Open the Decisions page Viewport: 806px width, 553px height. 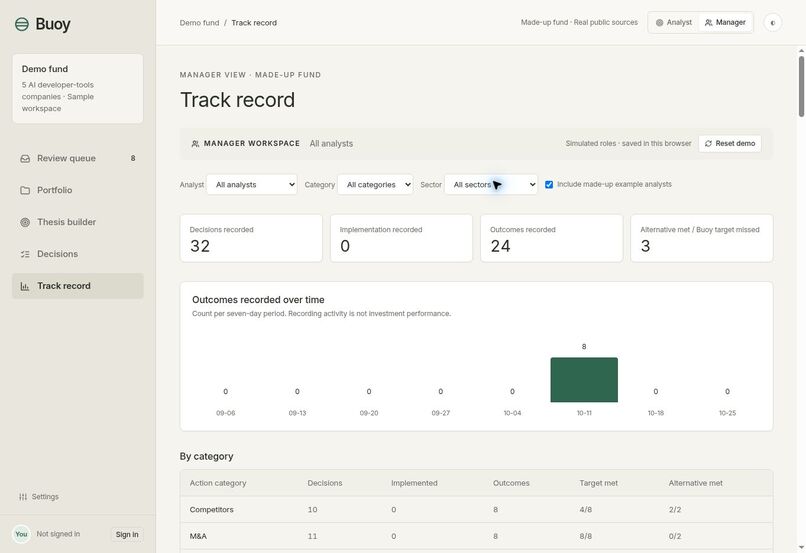pos(78,254)
